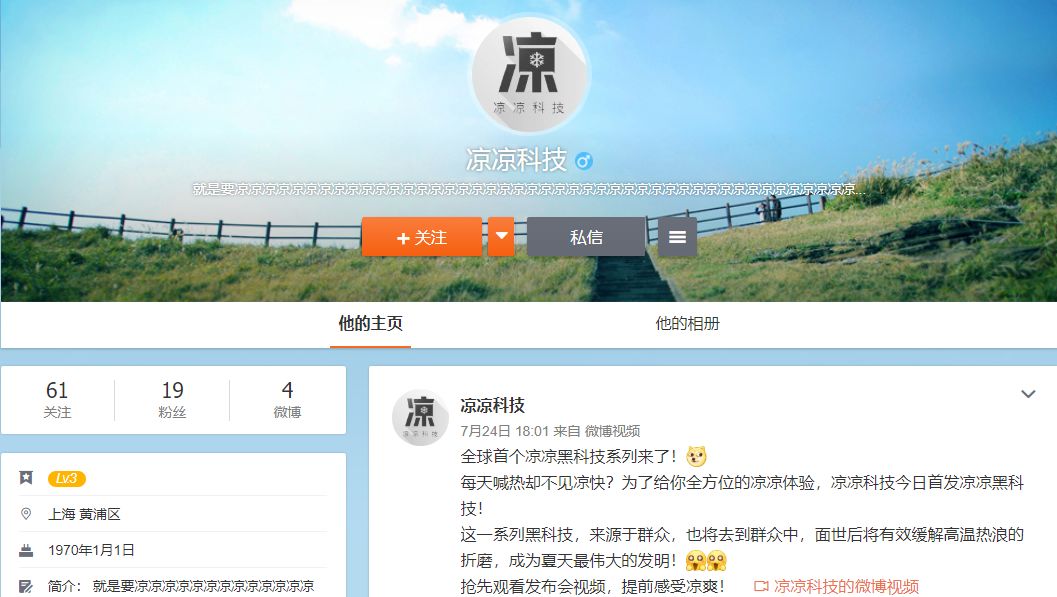Click the 凉凉科技 profile avatar in header

coord(530,74)
